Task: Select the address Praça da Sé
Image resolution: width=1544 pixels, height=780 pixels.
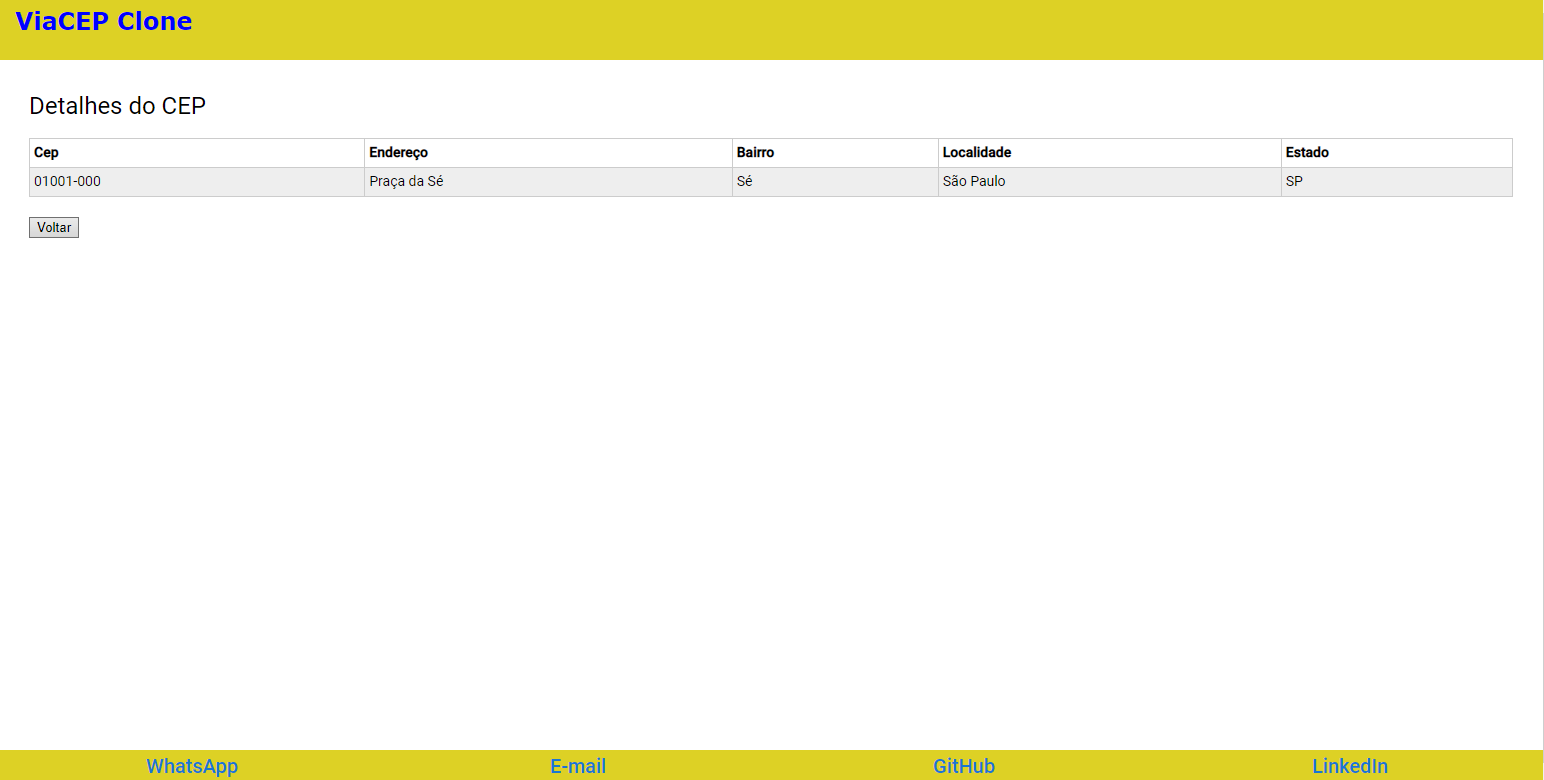Action: coord(406,181)
